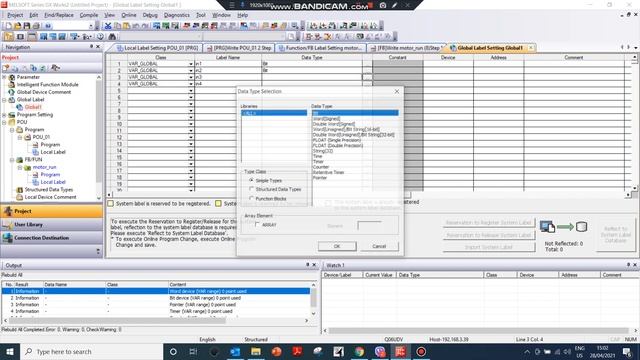The height and width of the screenshot is (360, 640).
Task: Select Double Word[Signed] data type
Action: 334,124
